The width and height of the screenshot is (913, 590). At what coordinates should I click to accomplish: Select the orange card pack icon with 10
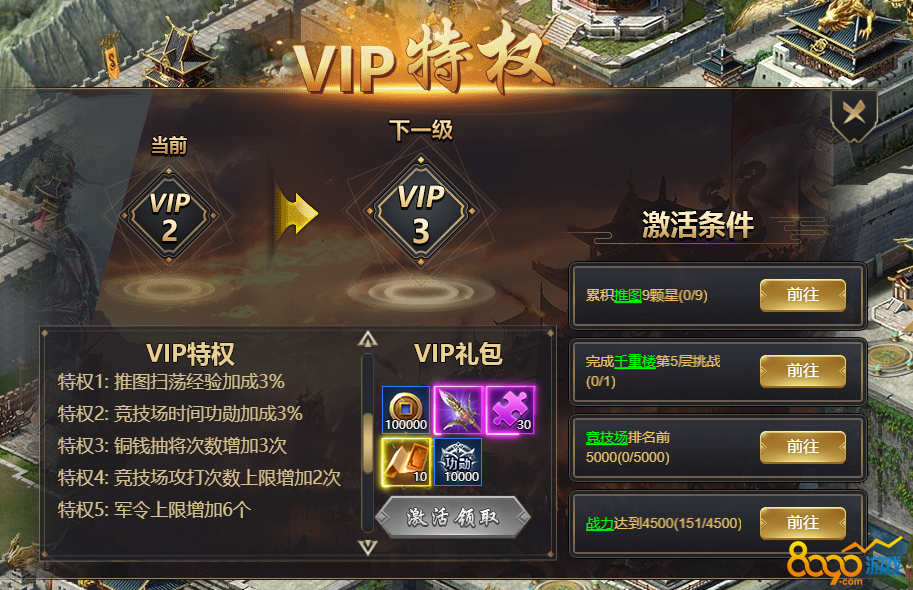406,462
